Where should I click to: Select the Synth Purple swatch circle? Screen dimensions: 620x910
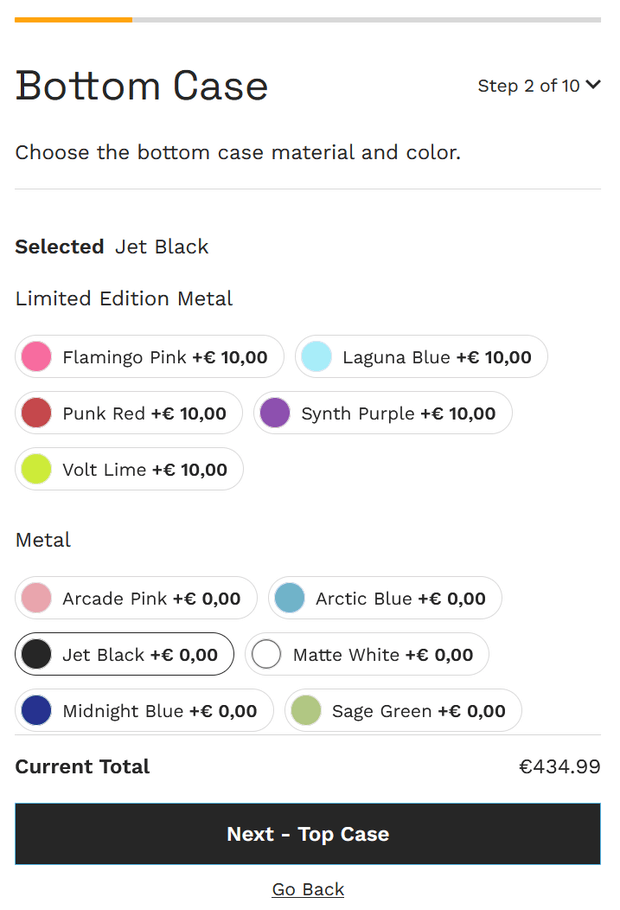pos(275,413)
